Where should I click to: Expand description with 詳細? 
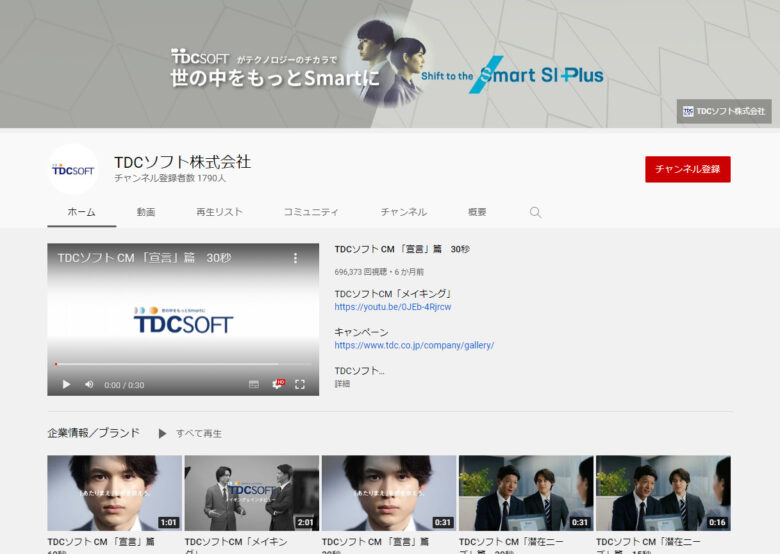click(x=342, y=384)
